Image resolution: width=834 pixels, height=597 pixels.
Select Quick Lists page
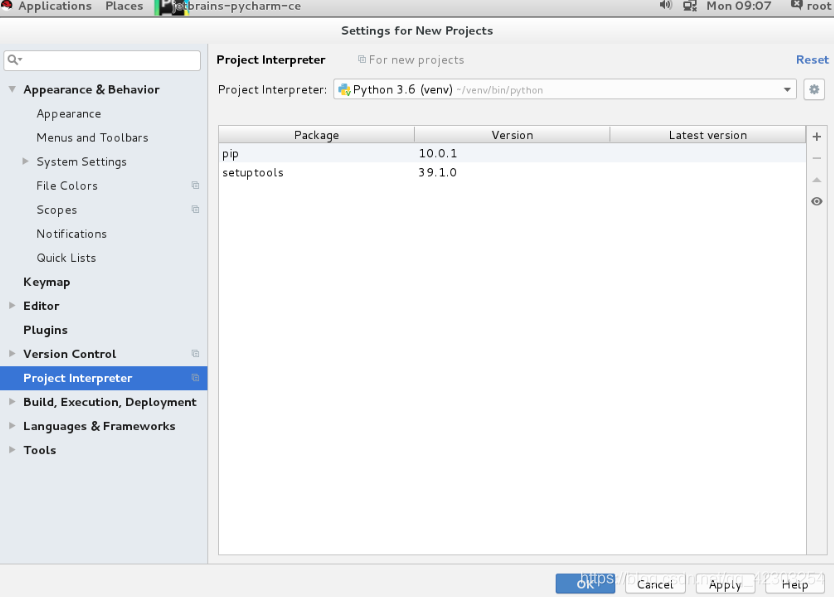pos(66,258)
